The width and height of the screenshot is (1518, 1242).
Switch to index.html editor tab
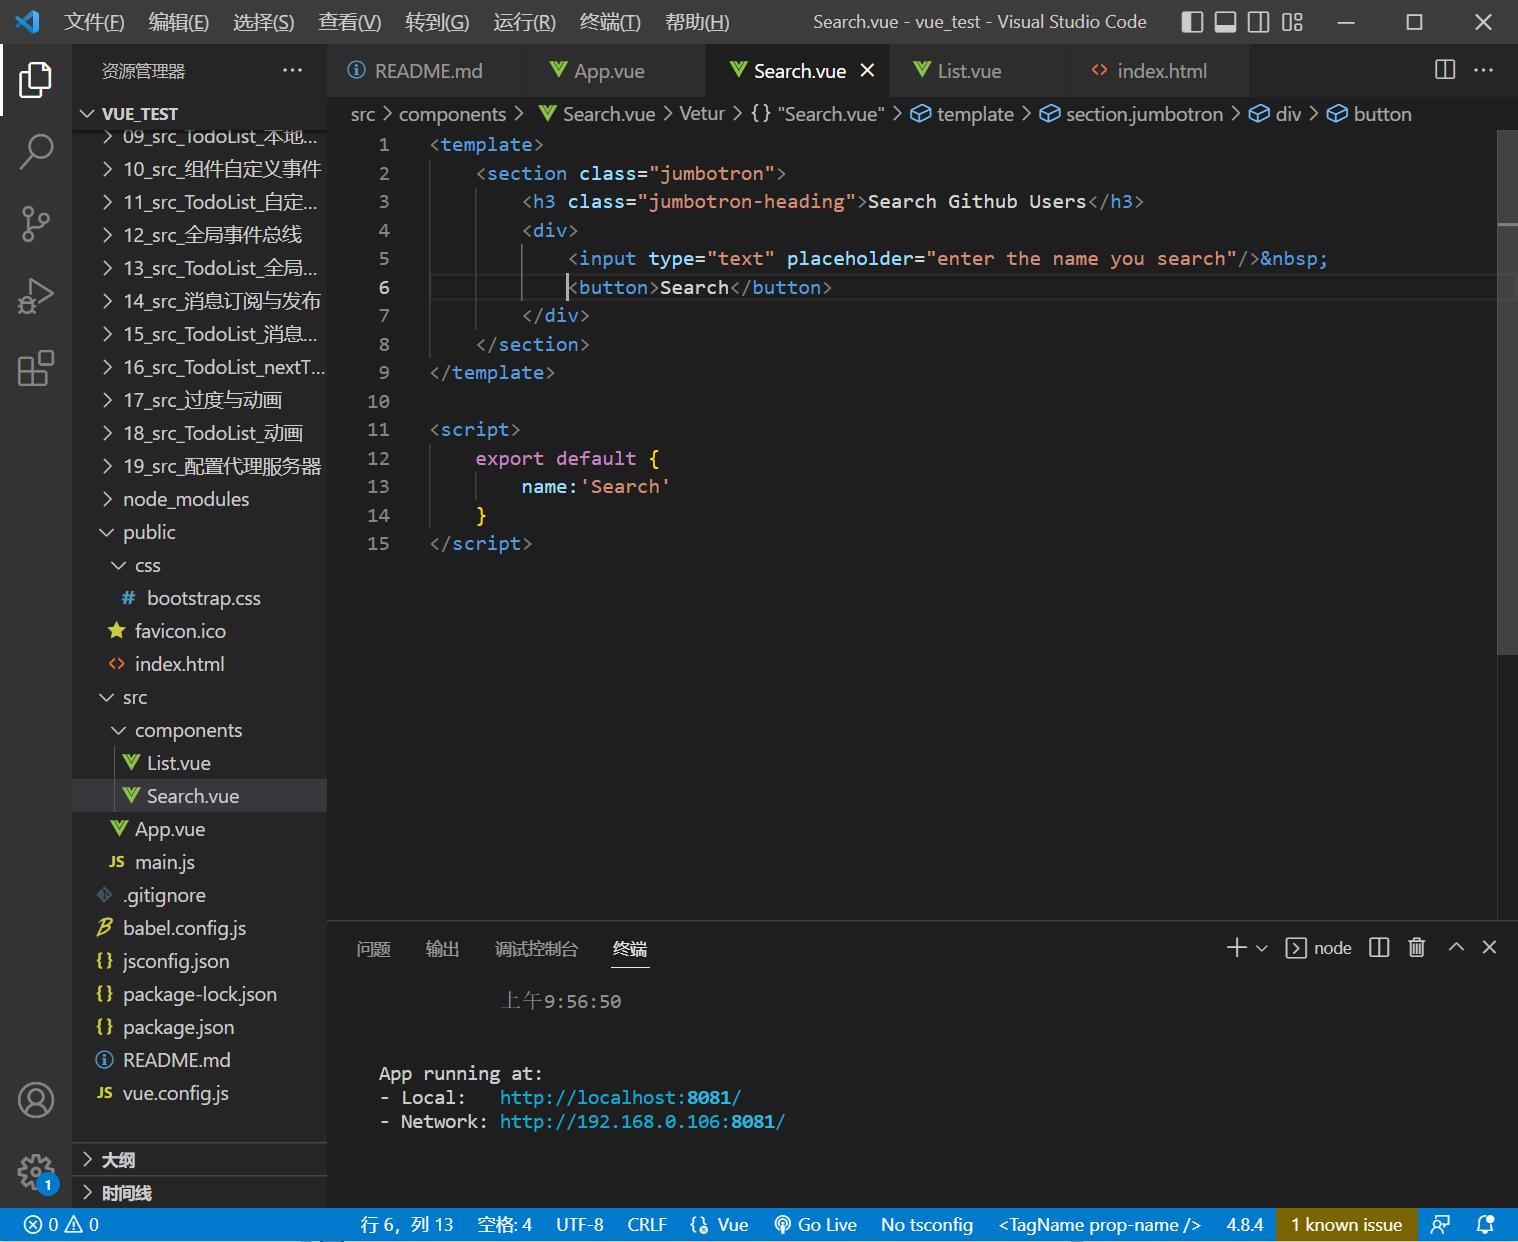(x=1160, y=71)
